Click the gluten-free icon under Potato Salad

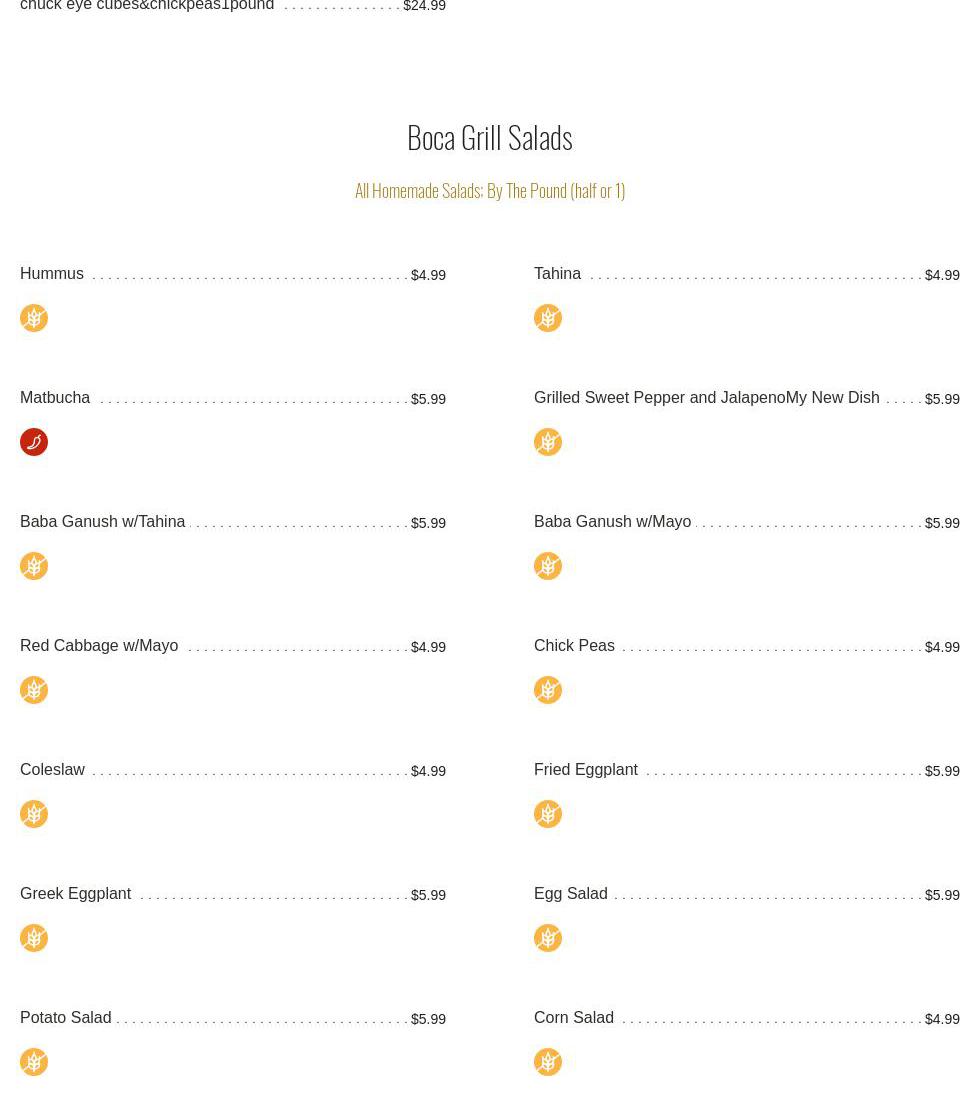(x=34, y=1062)
